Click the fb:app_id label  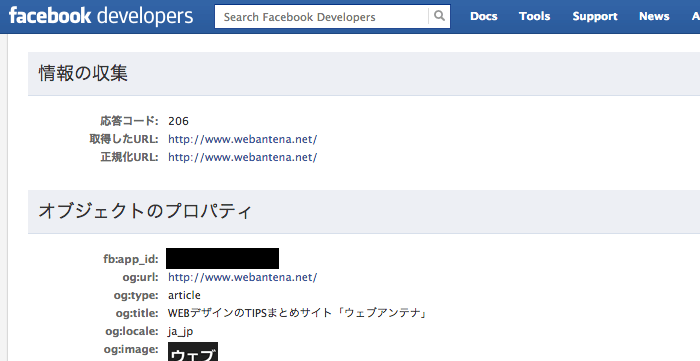pos(130,259)
